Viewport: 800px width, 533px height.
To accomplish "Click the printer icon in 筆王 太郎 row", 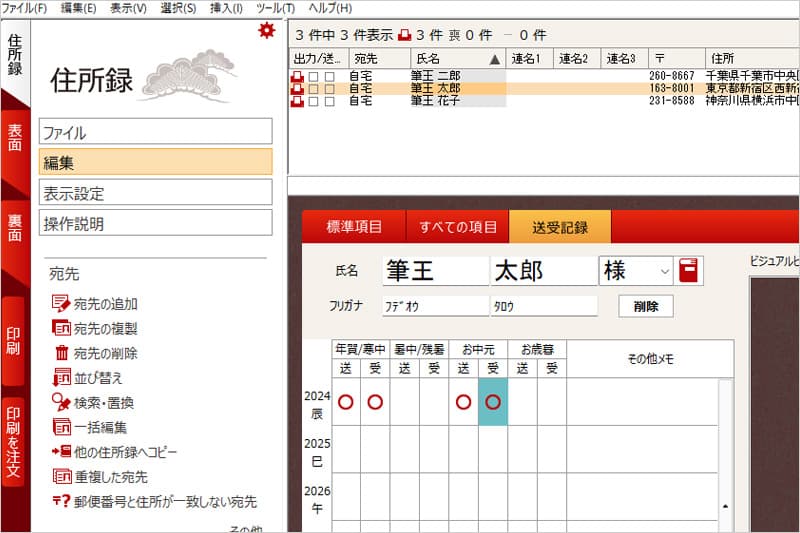I will click(x=297, y=89).
